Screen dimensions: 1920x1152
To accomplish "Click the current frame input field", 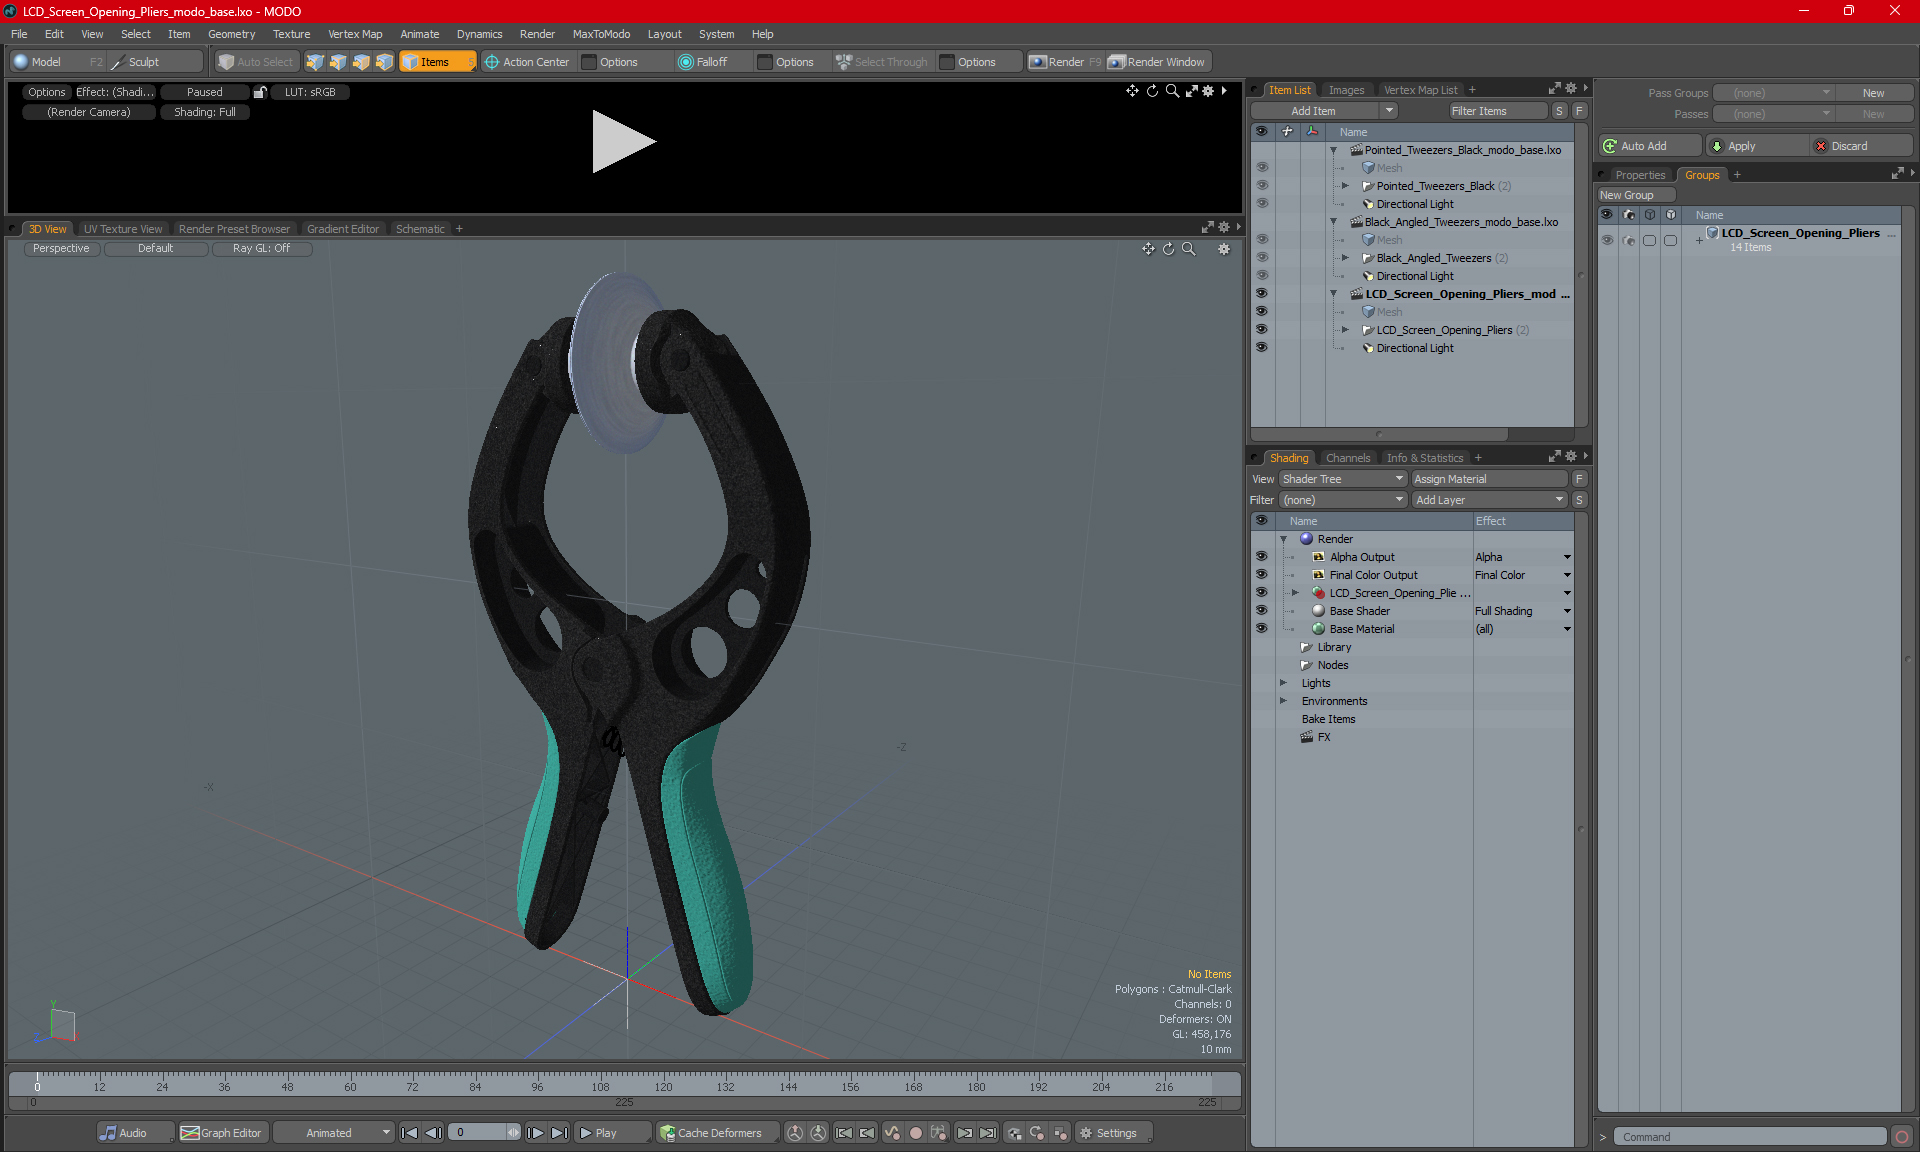I will point(479,1133).
